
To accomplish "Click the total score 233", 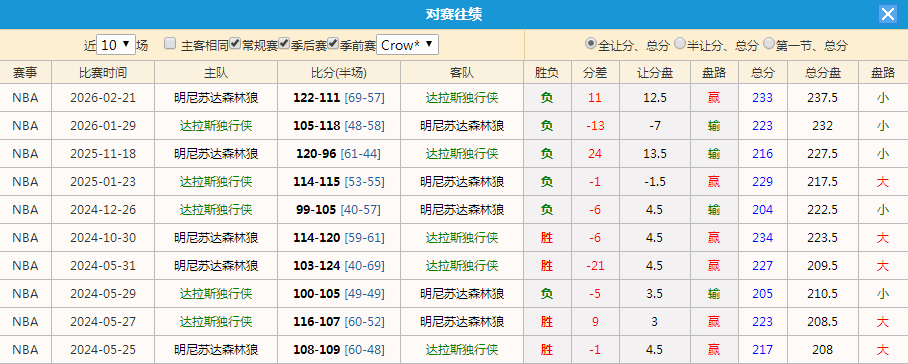I will coord(763,98).
